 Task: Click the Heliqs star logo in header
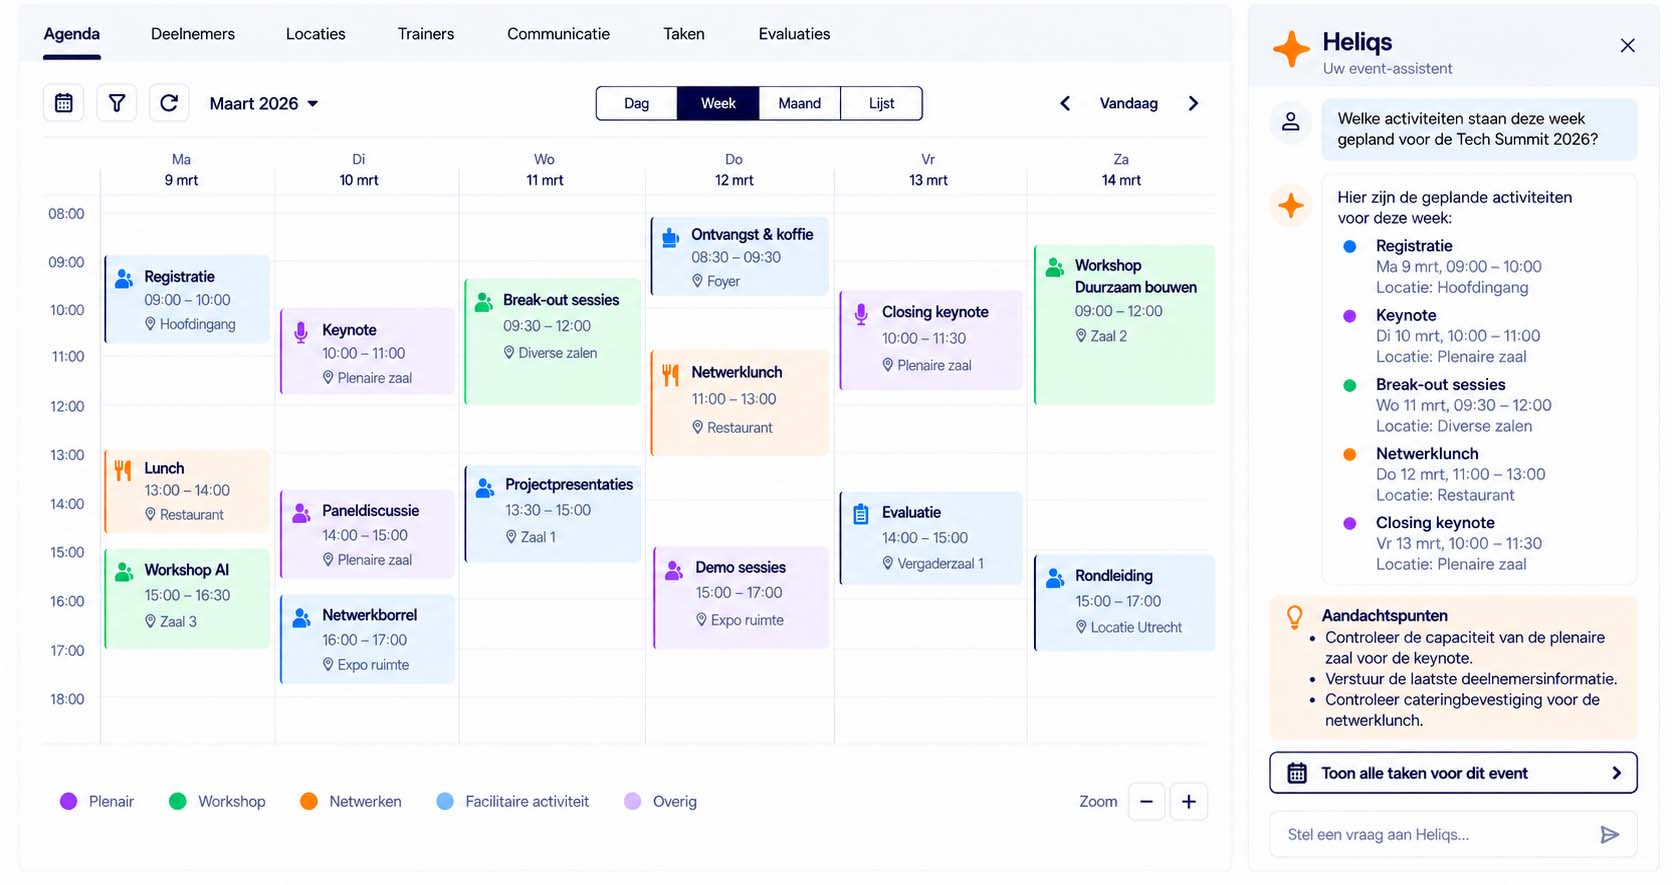(x=1291, y=49)
